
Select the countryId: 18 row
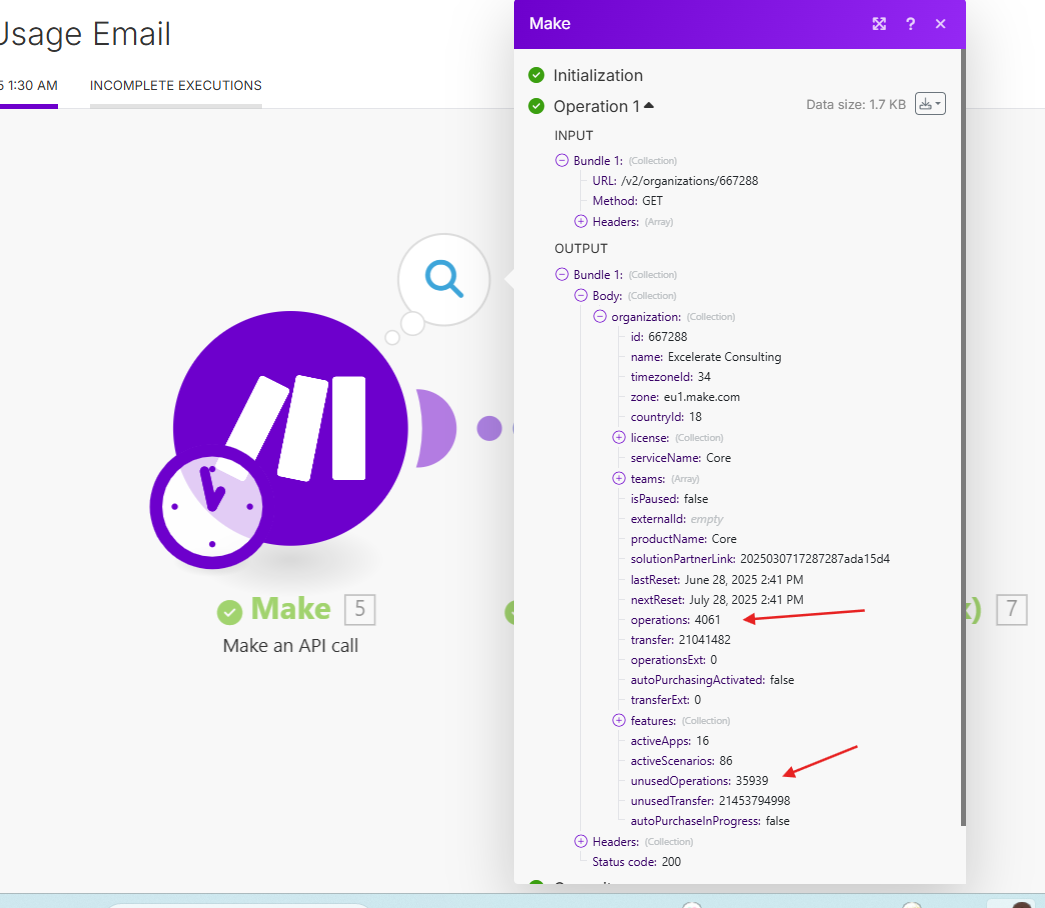tap(666, 417)
